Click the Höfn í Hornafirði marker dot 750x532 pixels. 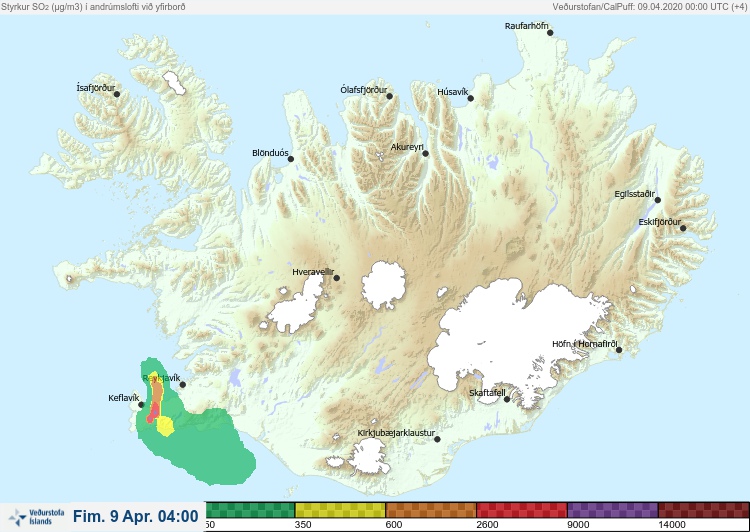pyautogui.click(x=618, y=350)
